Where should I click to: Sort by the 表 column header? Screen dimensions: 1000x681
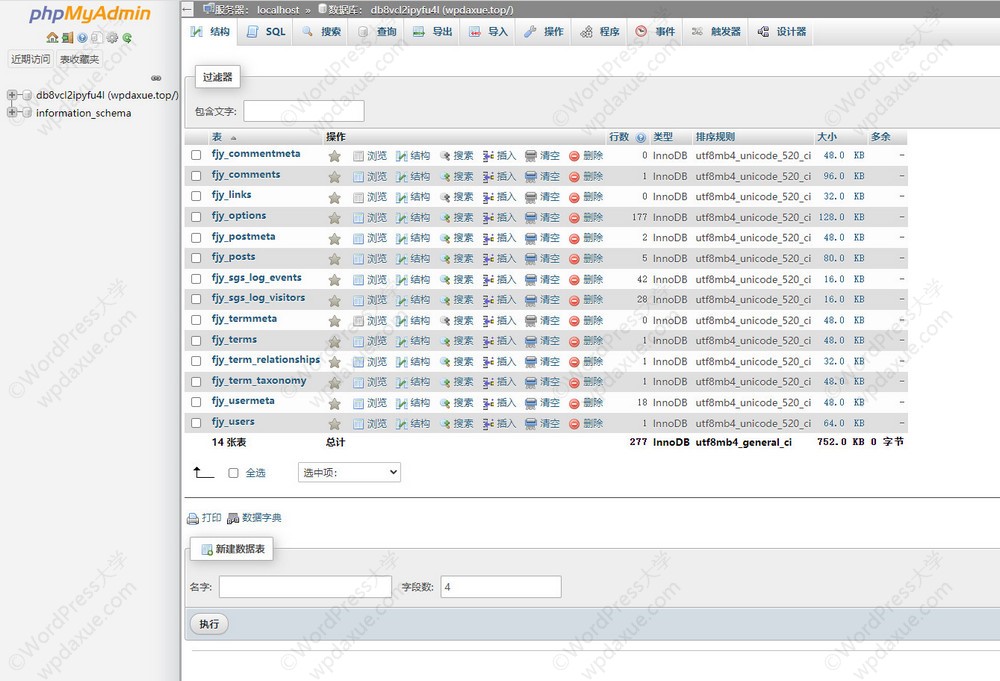217,137
